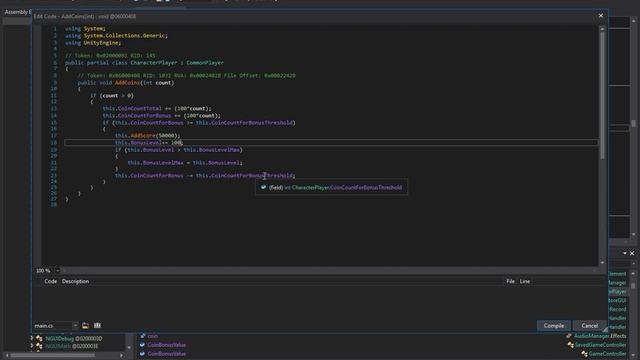Screen dimensions: 640x360
Task: Click 'using System.Collections.Generic;' line
Action: [x=116, y=36]
